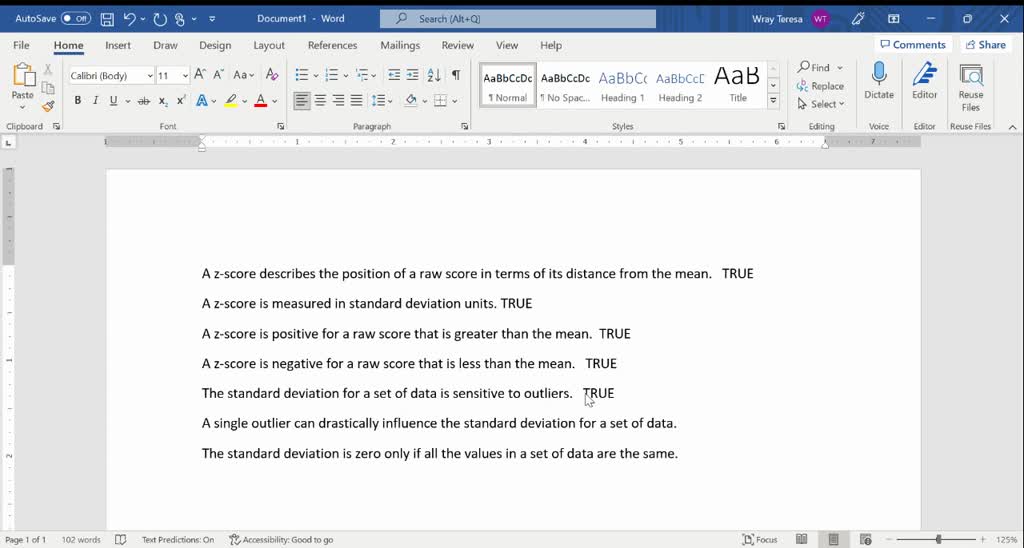Expand the Styles gallery more arrow
The height and width of the screenshot is (548, 1024).
[773, 101]
